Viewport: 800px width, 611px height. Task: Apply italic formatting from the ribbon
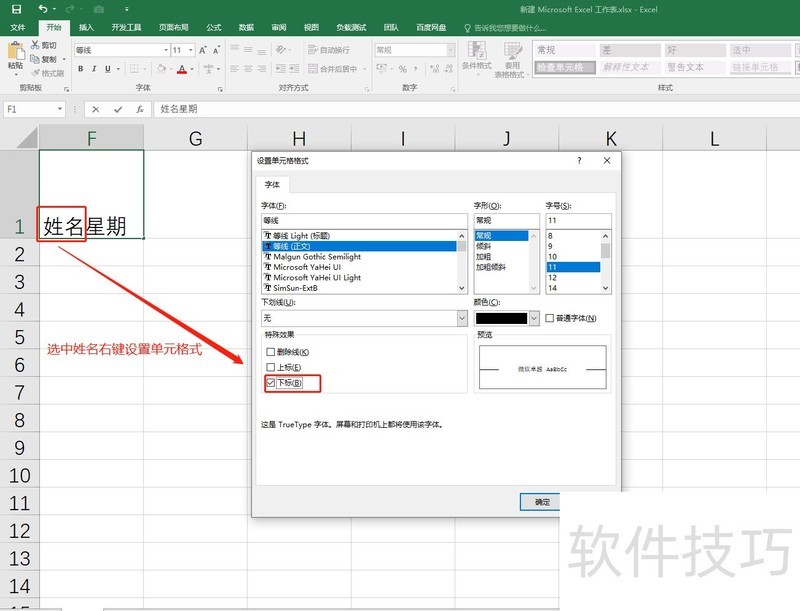click(x=94, y=68)
